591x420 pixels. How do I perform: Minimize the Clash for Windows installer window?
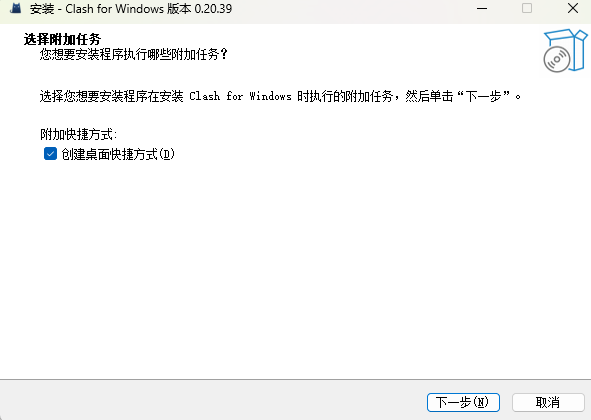click(x=482, y=8)
